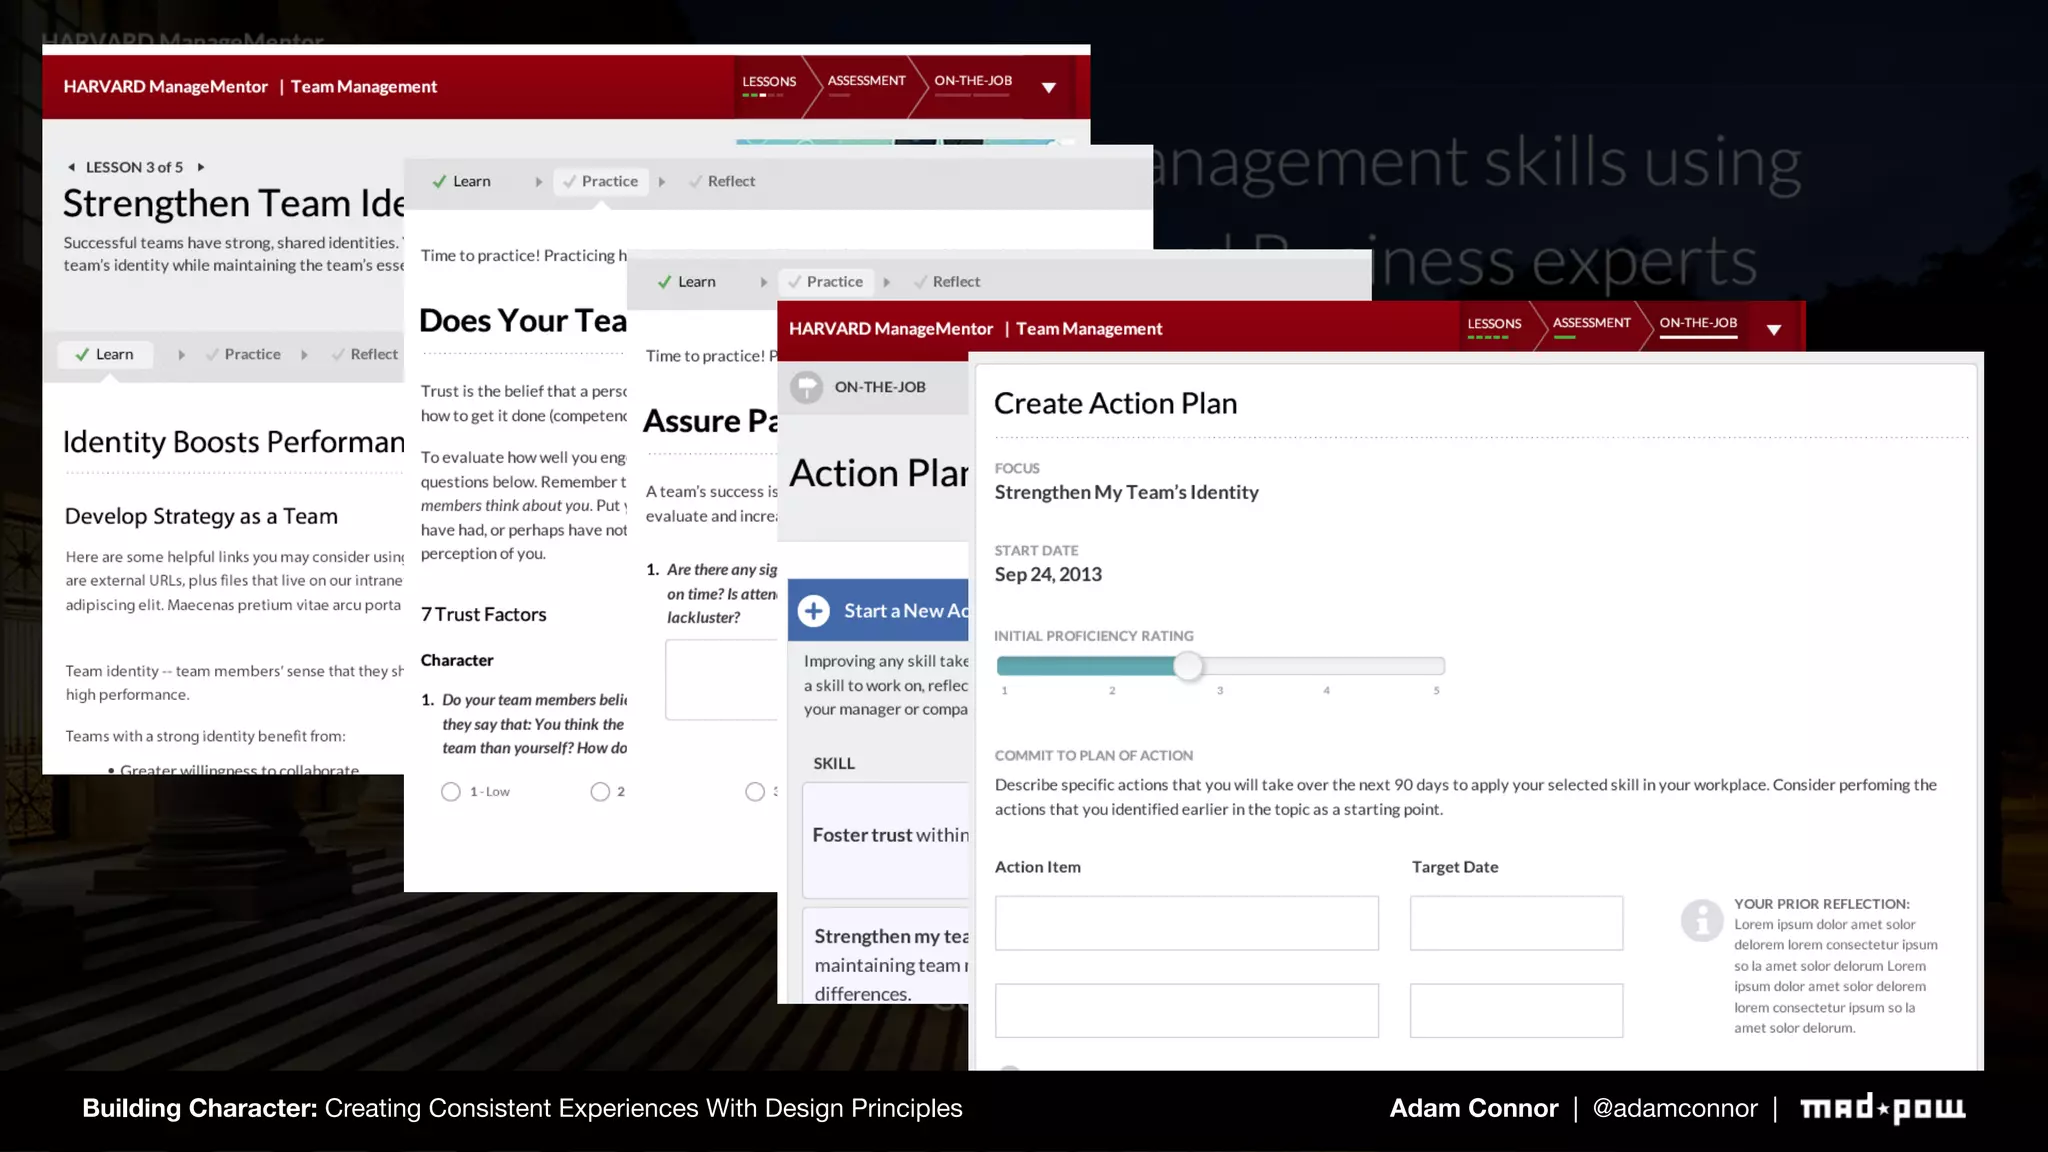Click Reflect step in Does Your Team window
Viewport: 2048px width, 1152px height.
(x=722, y=181)
